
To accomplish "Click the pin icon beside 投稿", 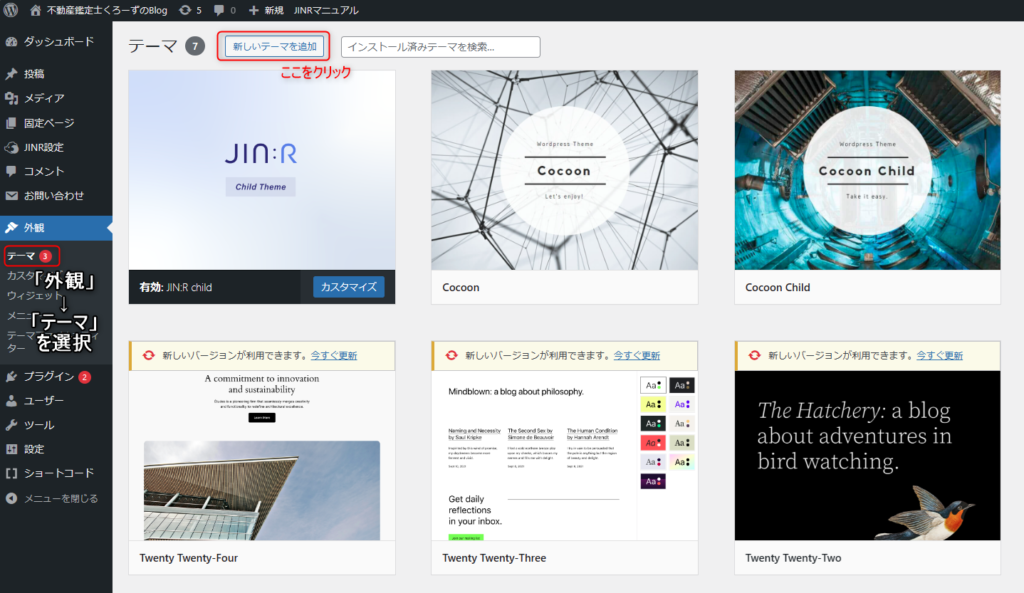I will click(x=11, y=74).
